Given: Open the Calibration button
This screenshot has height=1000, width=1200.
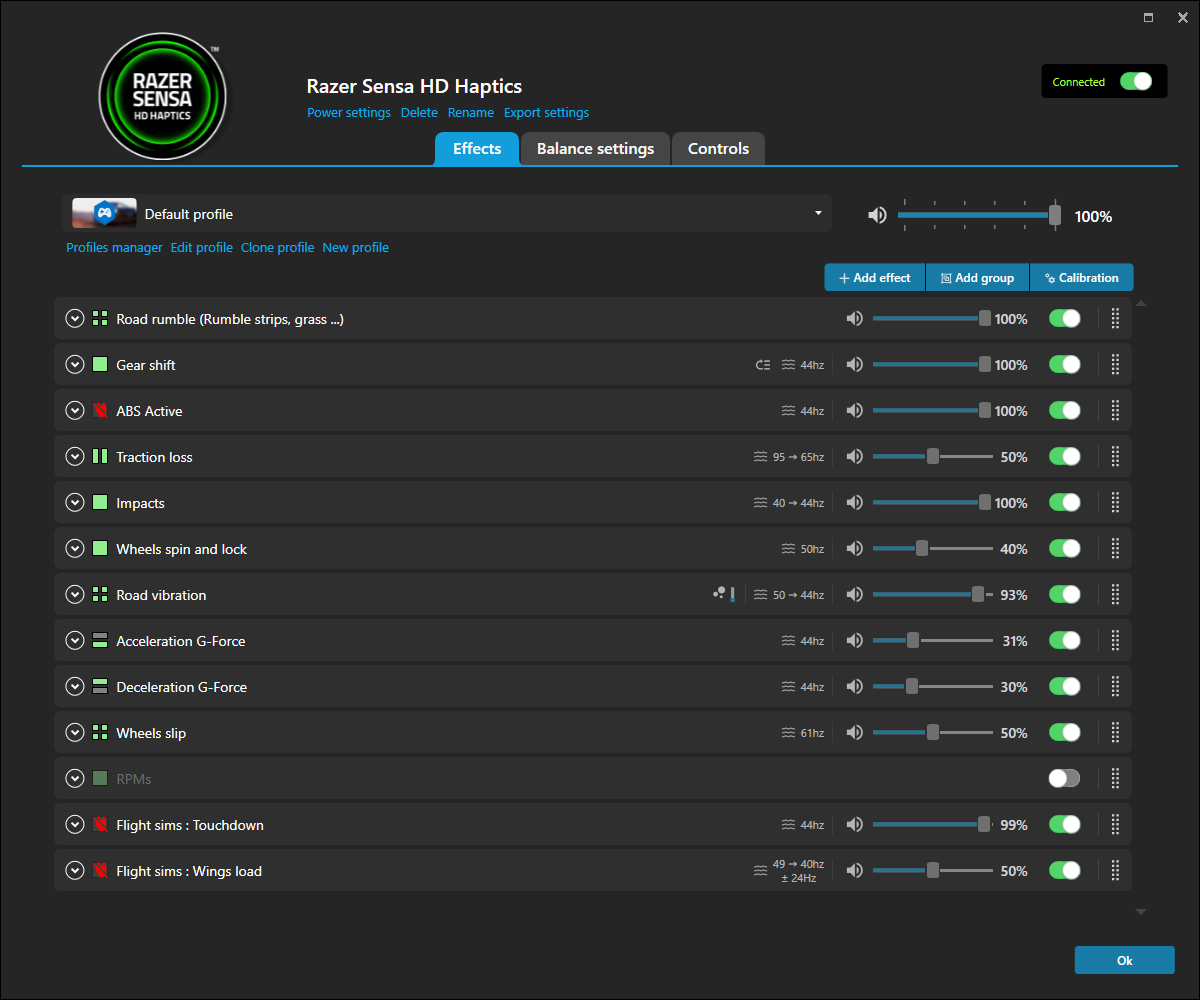Looking at the screenshot, I should point(1081,278).
